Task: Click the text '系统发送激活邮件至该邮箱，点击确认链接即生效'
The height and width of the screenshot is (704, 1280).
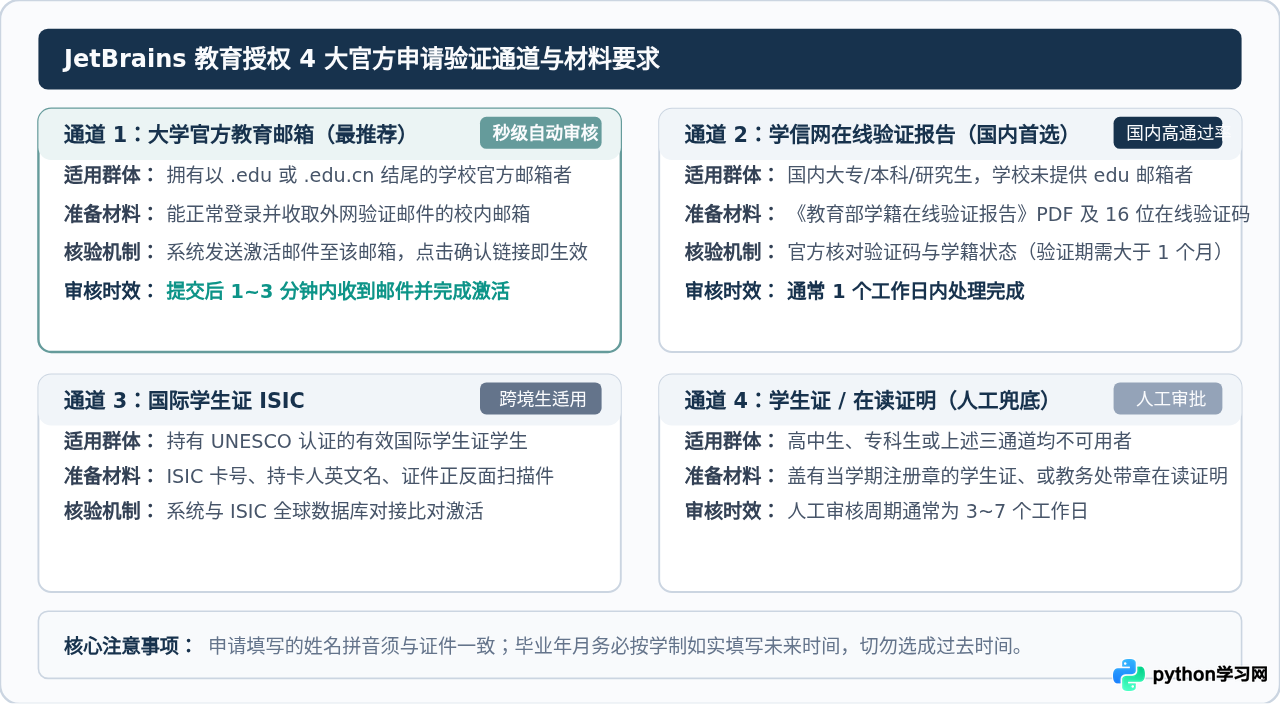Action: point(377,252)
